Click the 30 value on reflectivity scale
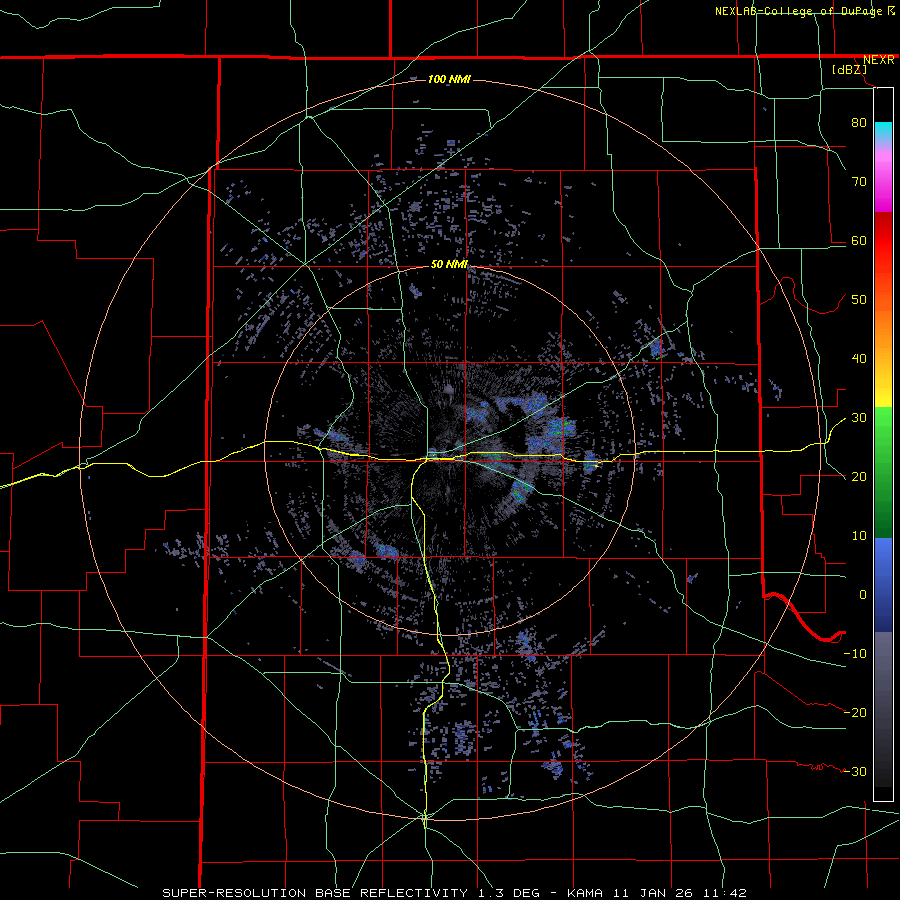This screenshot has width=900, height=900. [859, 418]
